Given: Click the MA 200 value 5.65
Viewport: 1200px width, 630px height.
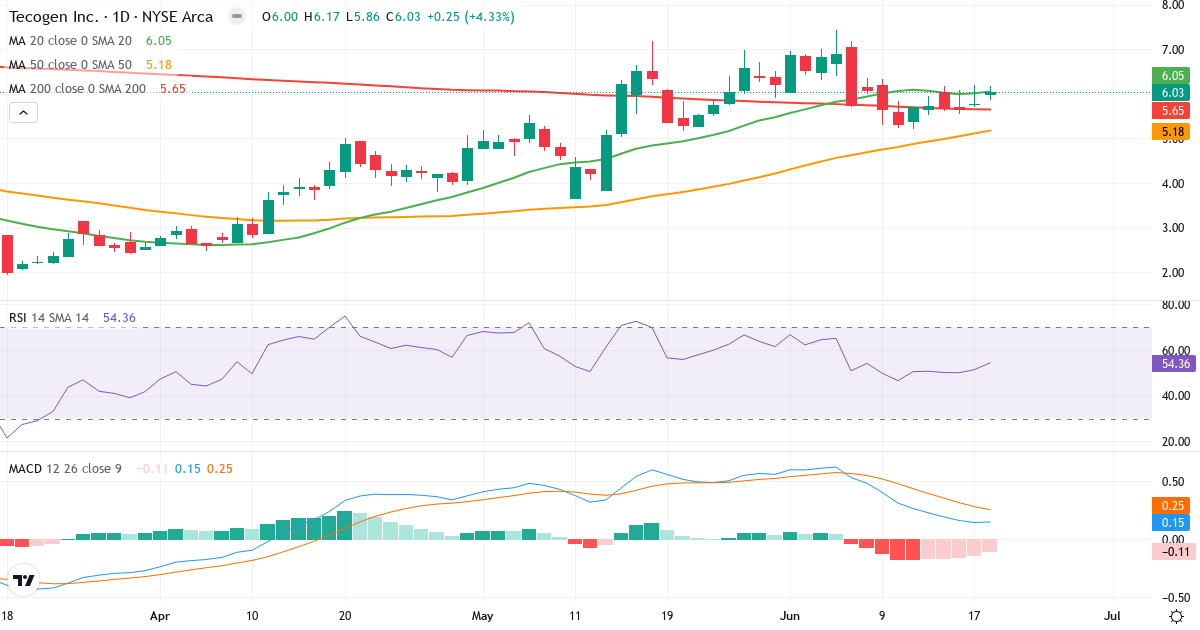Looking at the screenshot, I should [x=173, y=89].
